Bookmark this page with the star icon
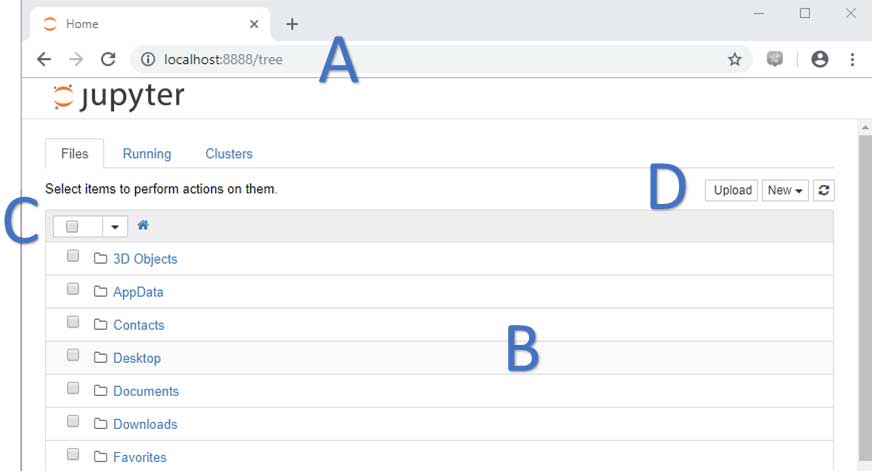The width and height of the screenshot is (872, 475). (x=735, y=59)
